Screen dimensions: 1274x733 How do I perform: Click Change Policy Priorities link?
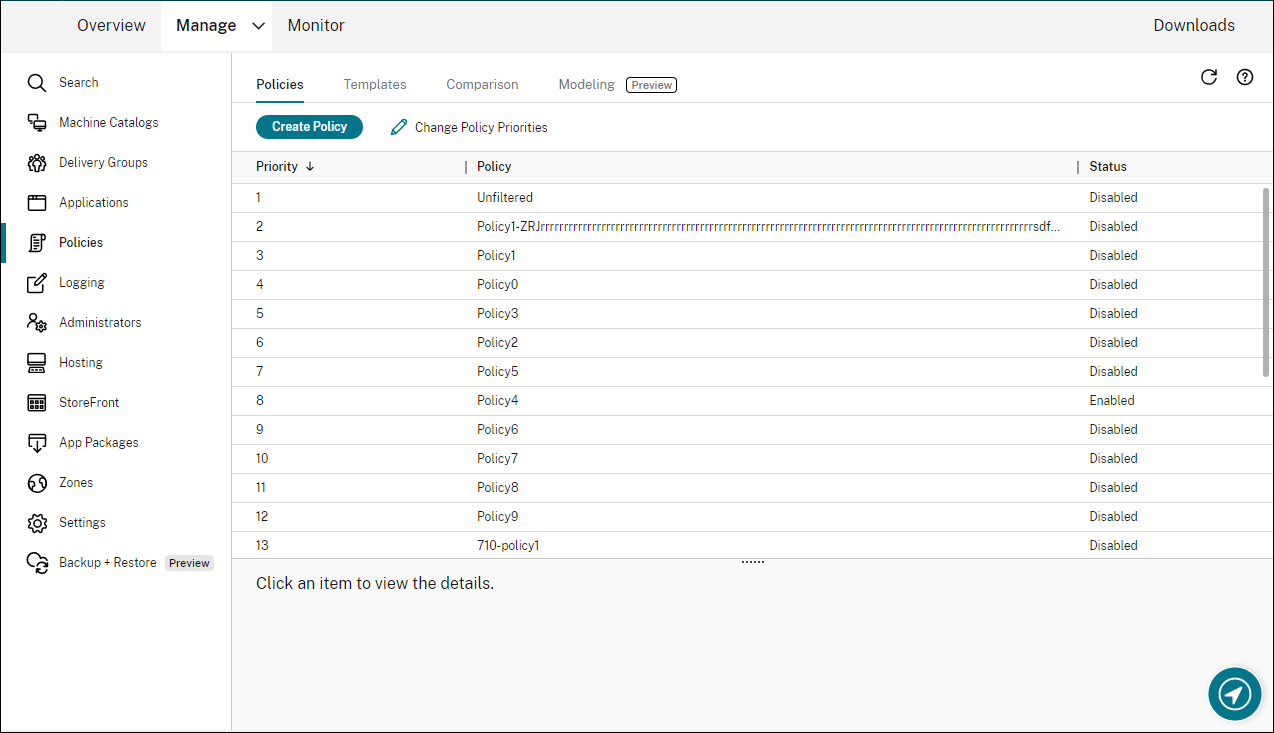pyautogui.click(x=469, y=128)
